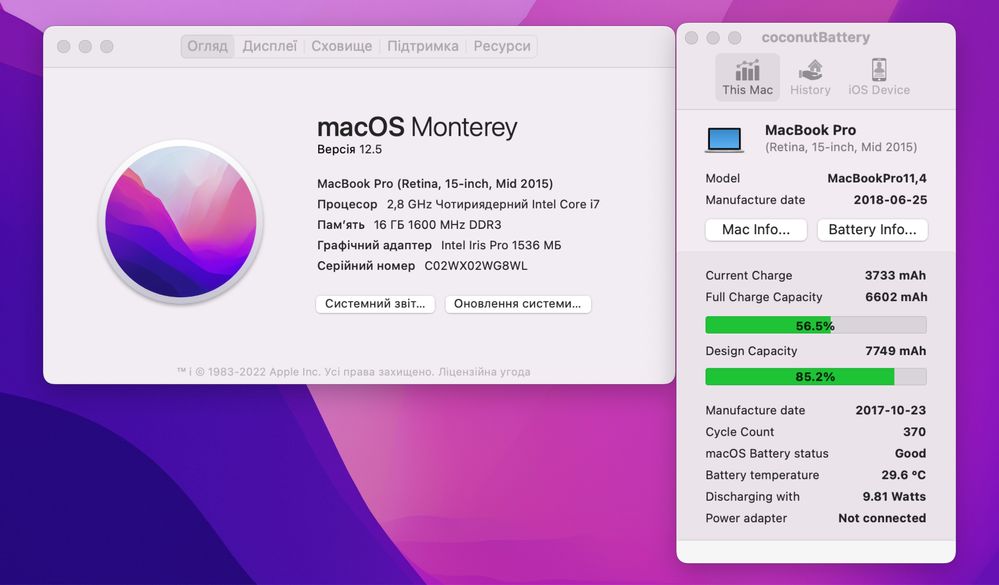Switch to the Ресурси tab
Viewport: 999px width, 585px height.
502,47
